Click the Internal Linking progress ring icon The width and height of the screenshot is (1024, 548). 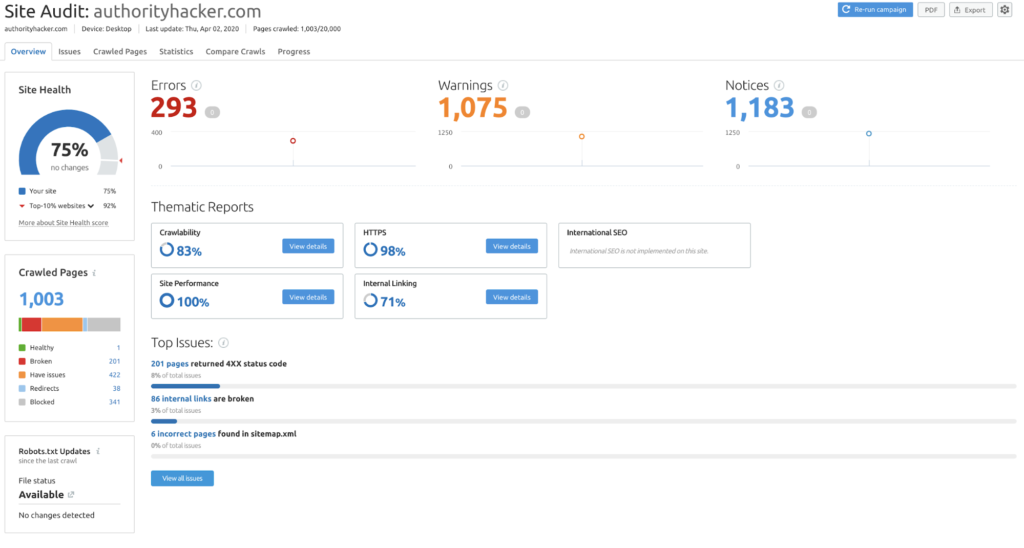click(x=370, y=300)
